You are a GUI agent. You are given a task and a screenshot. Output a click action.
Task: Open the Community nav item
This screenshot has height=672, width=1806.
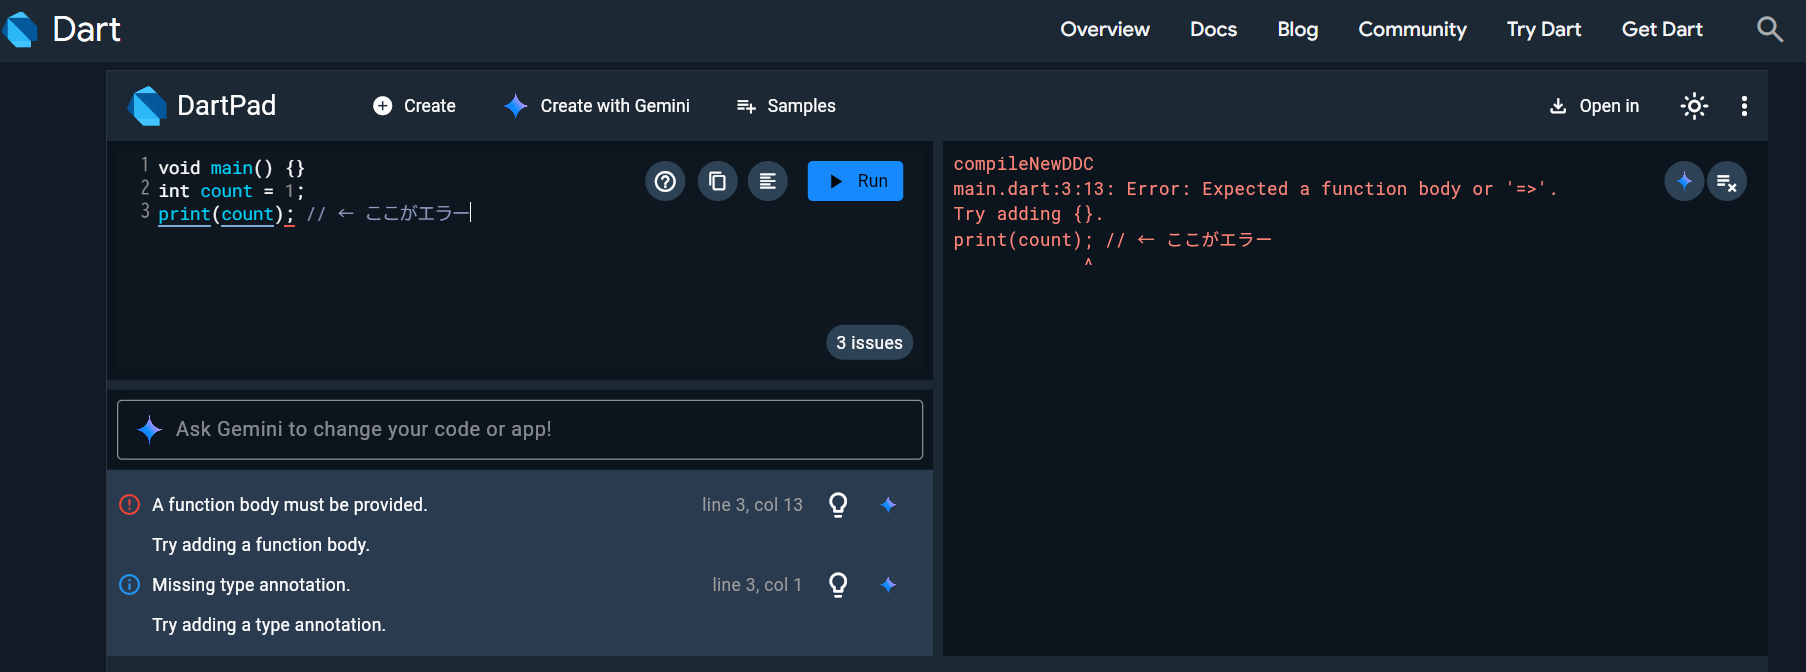tap(1412, 29)
